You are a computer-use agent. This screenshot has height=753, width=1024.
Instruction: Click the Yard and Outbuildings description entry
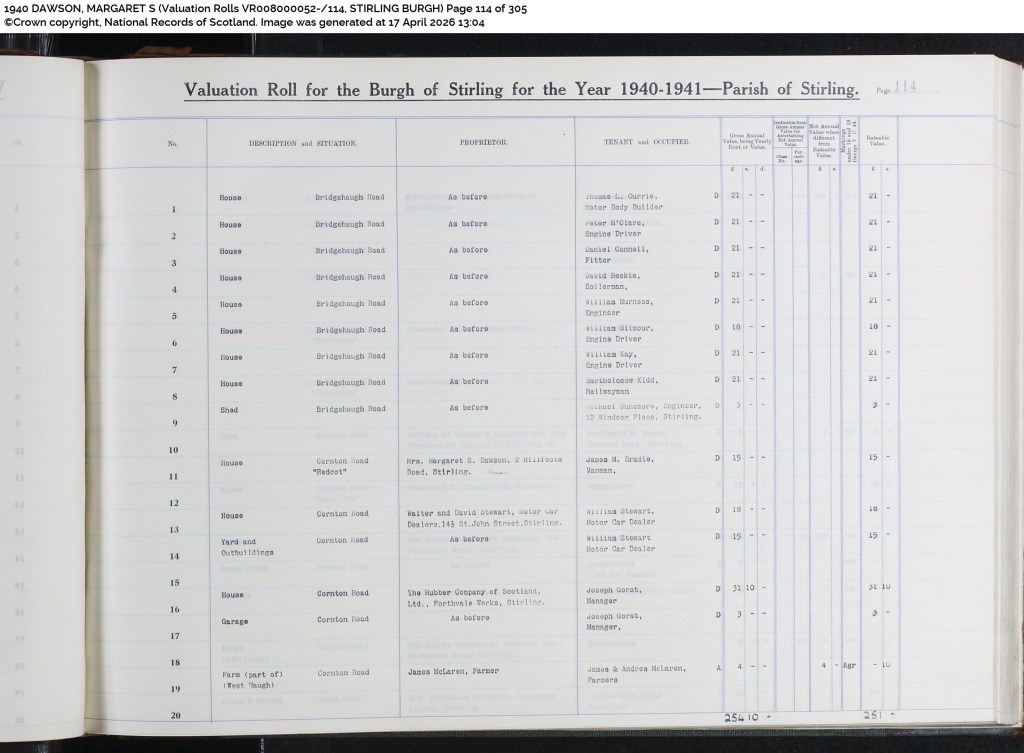(248, 547)
